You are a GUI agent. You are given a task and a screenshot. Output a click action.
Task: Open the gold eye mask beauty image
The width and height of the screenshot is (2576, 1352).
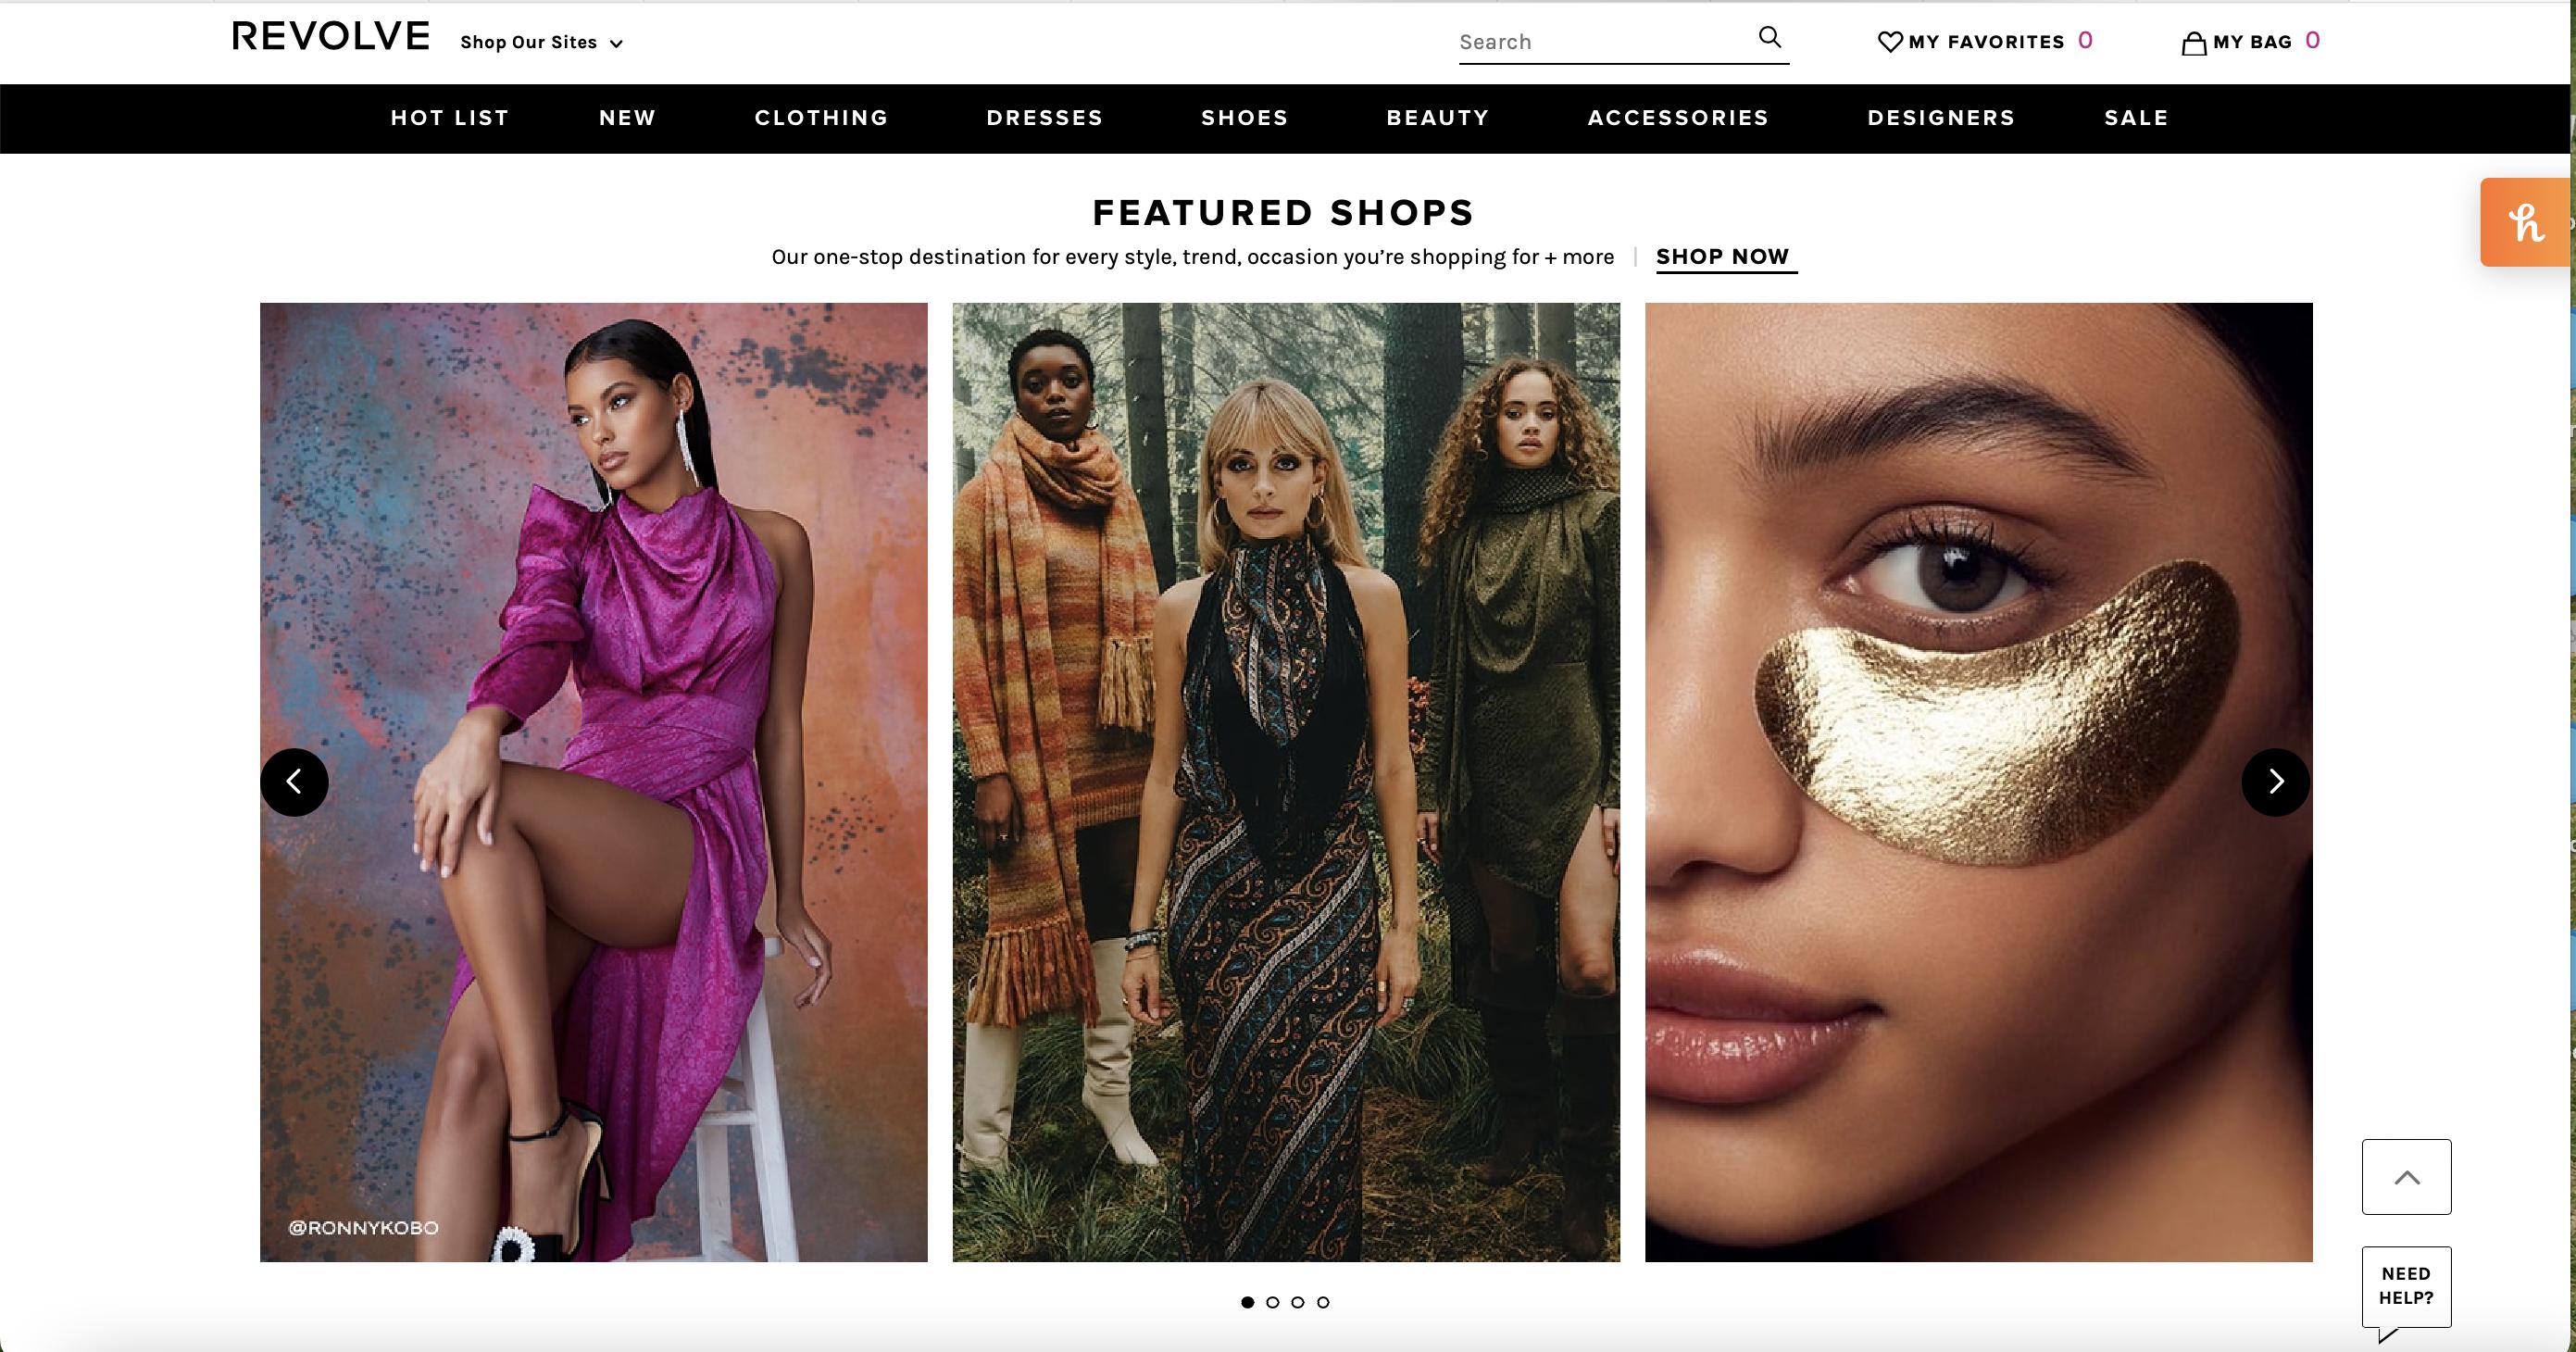1978,782
